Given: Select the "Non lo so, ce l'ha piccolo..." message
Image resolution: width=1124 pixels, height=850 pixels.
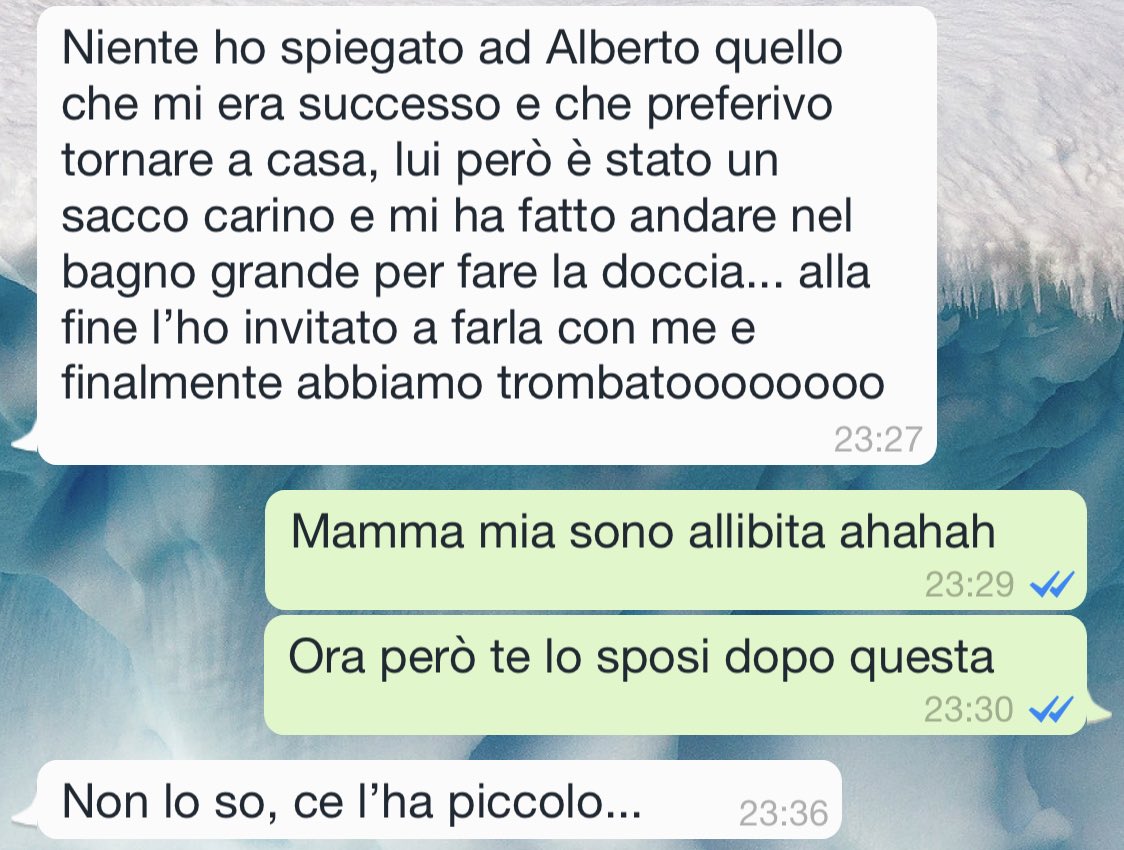Looking at the screenshot, I should pyautogui.click(x=439, y=800).
